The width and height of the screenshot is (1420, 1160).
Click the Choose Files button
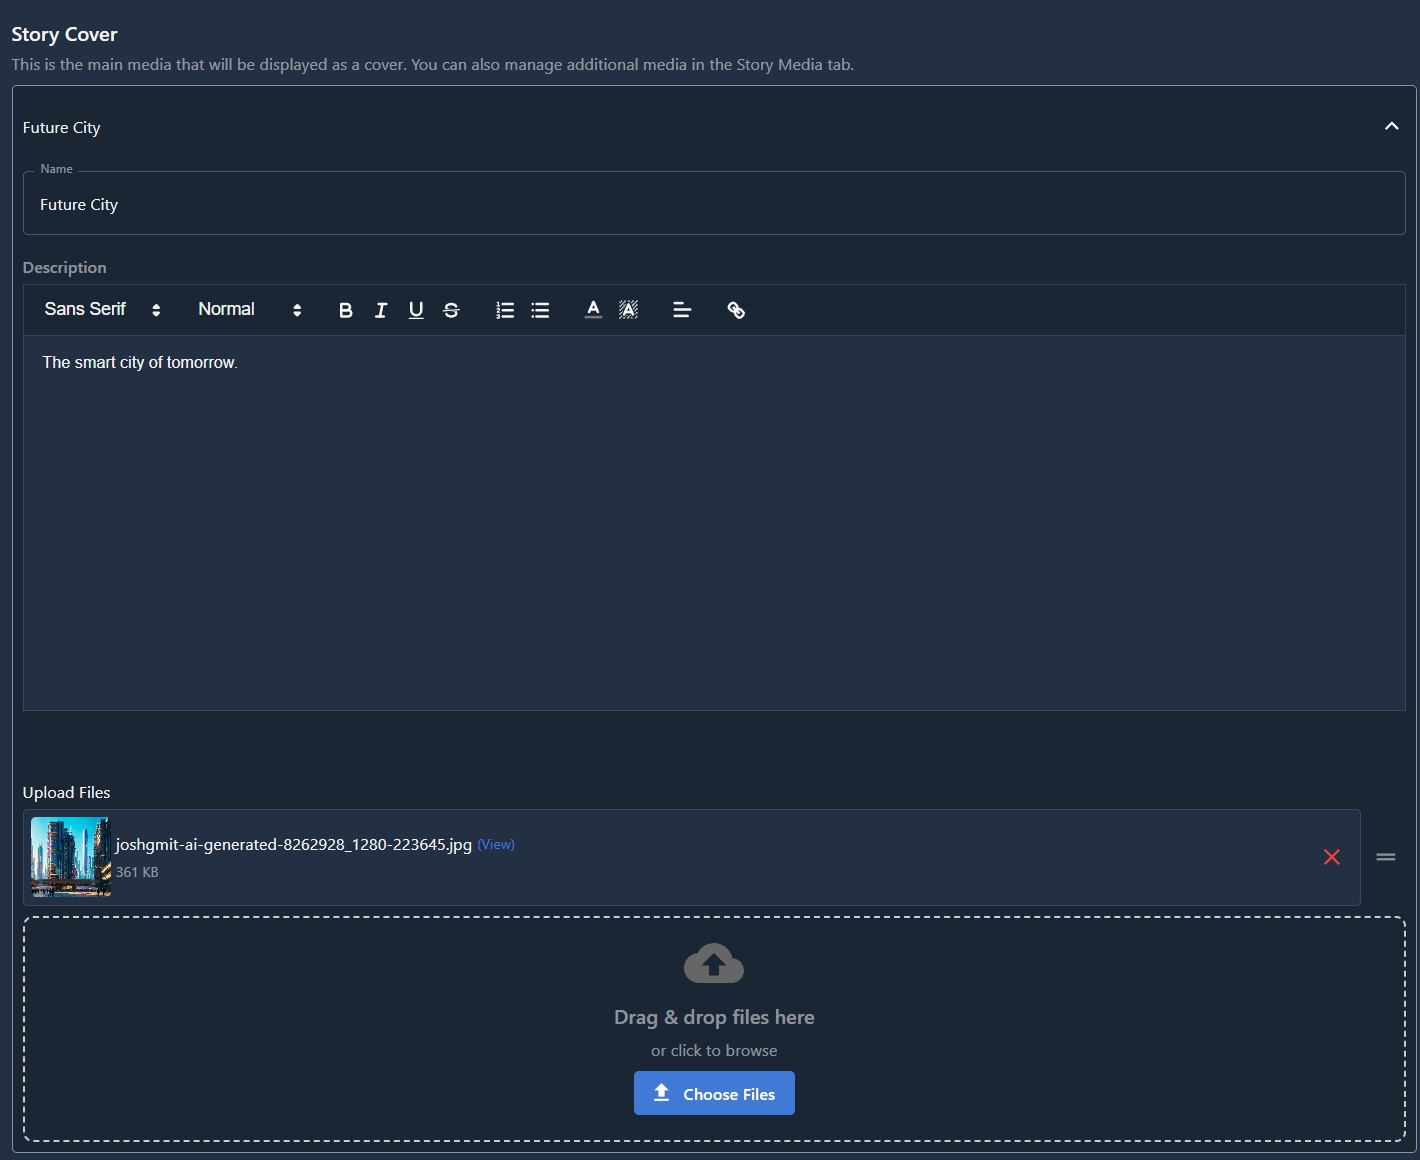714,1094
